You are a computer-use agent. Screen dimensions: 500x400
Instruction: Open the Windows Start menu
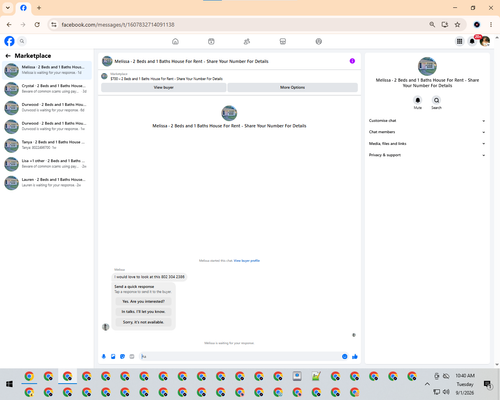9,384
